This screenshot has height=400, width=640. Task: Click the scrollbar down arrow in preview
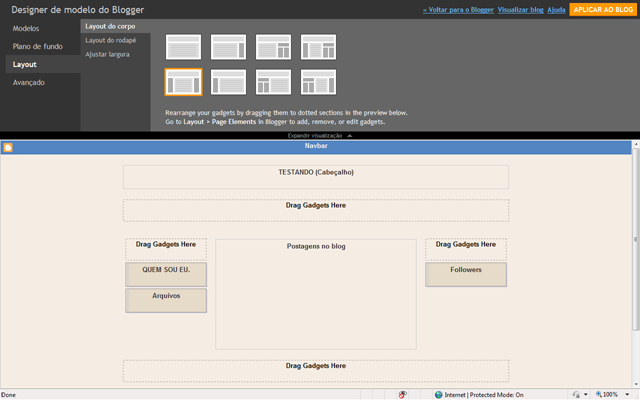point(636,384)
